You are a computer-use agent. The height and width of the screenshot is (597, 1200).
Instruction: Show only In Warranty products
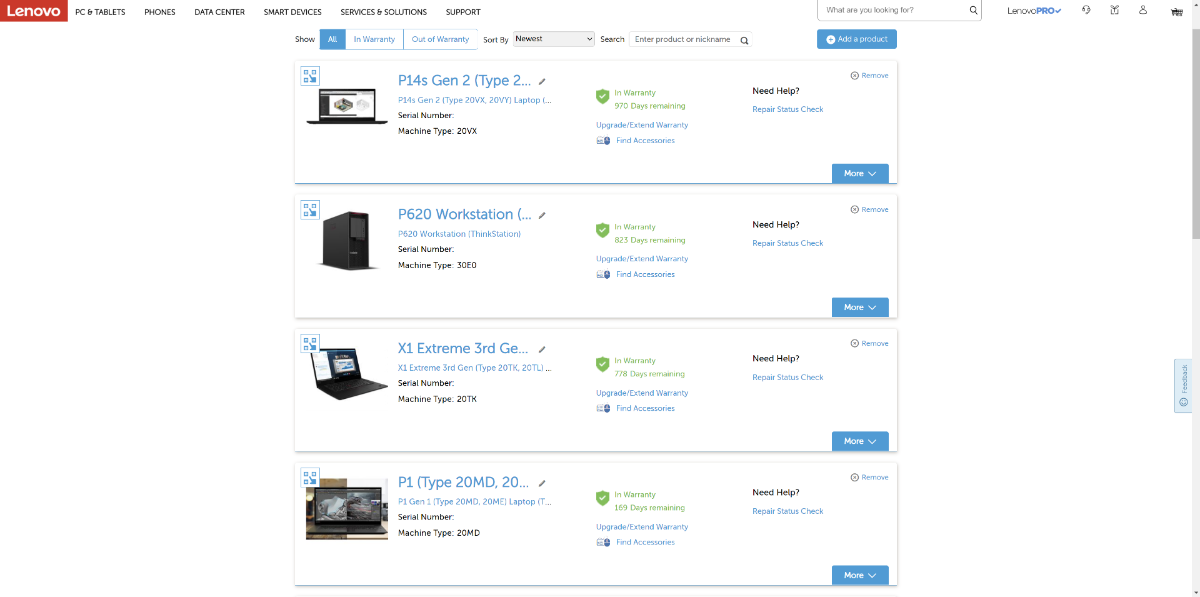pyautogui.click(x=374, y=39)
